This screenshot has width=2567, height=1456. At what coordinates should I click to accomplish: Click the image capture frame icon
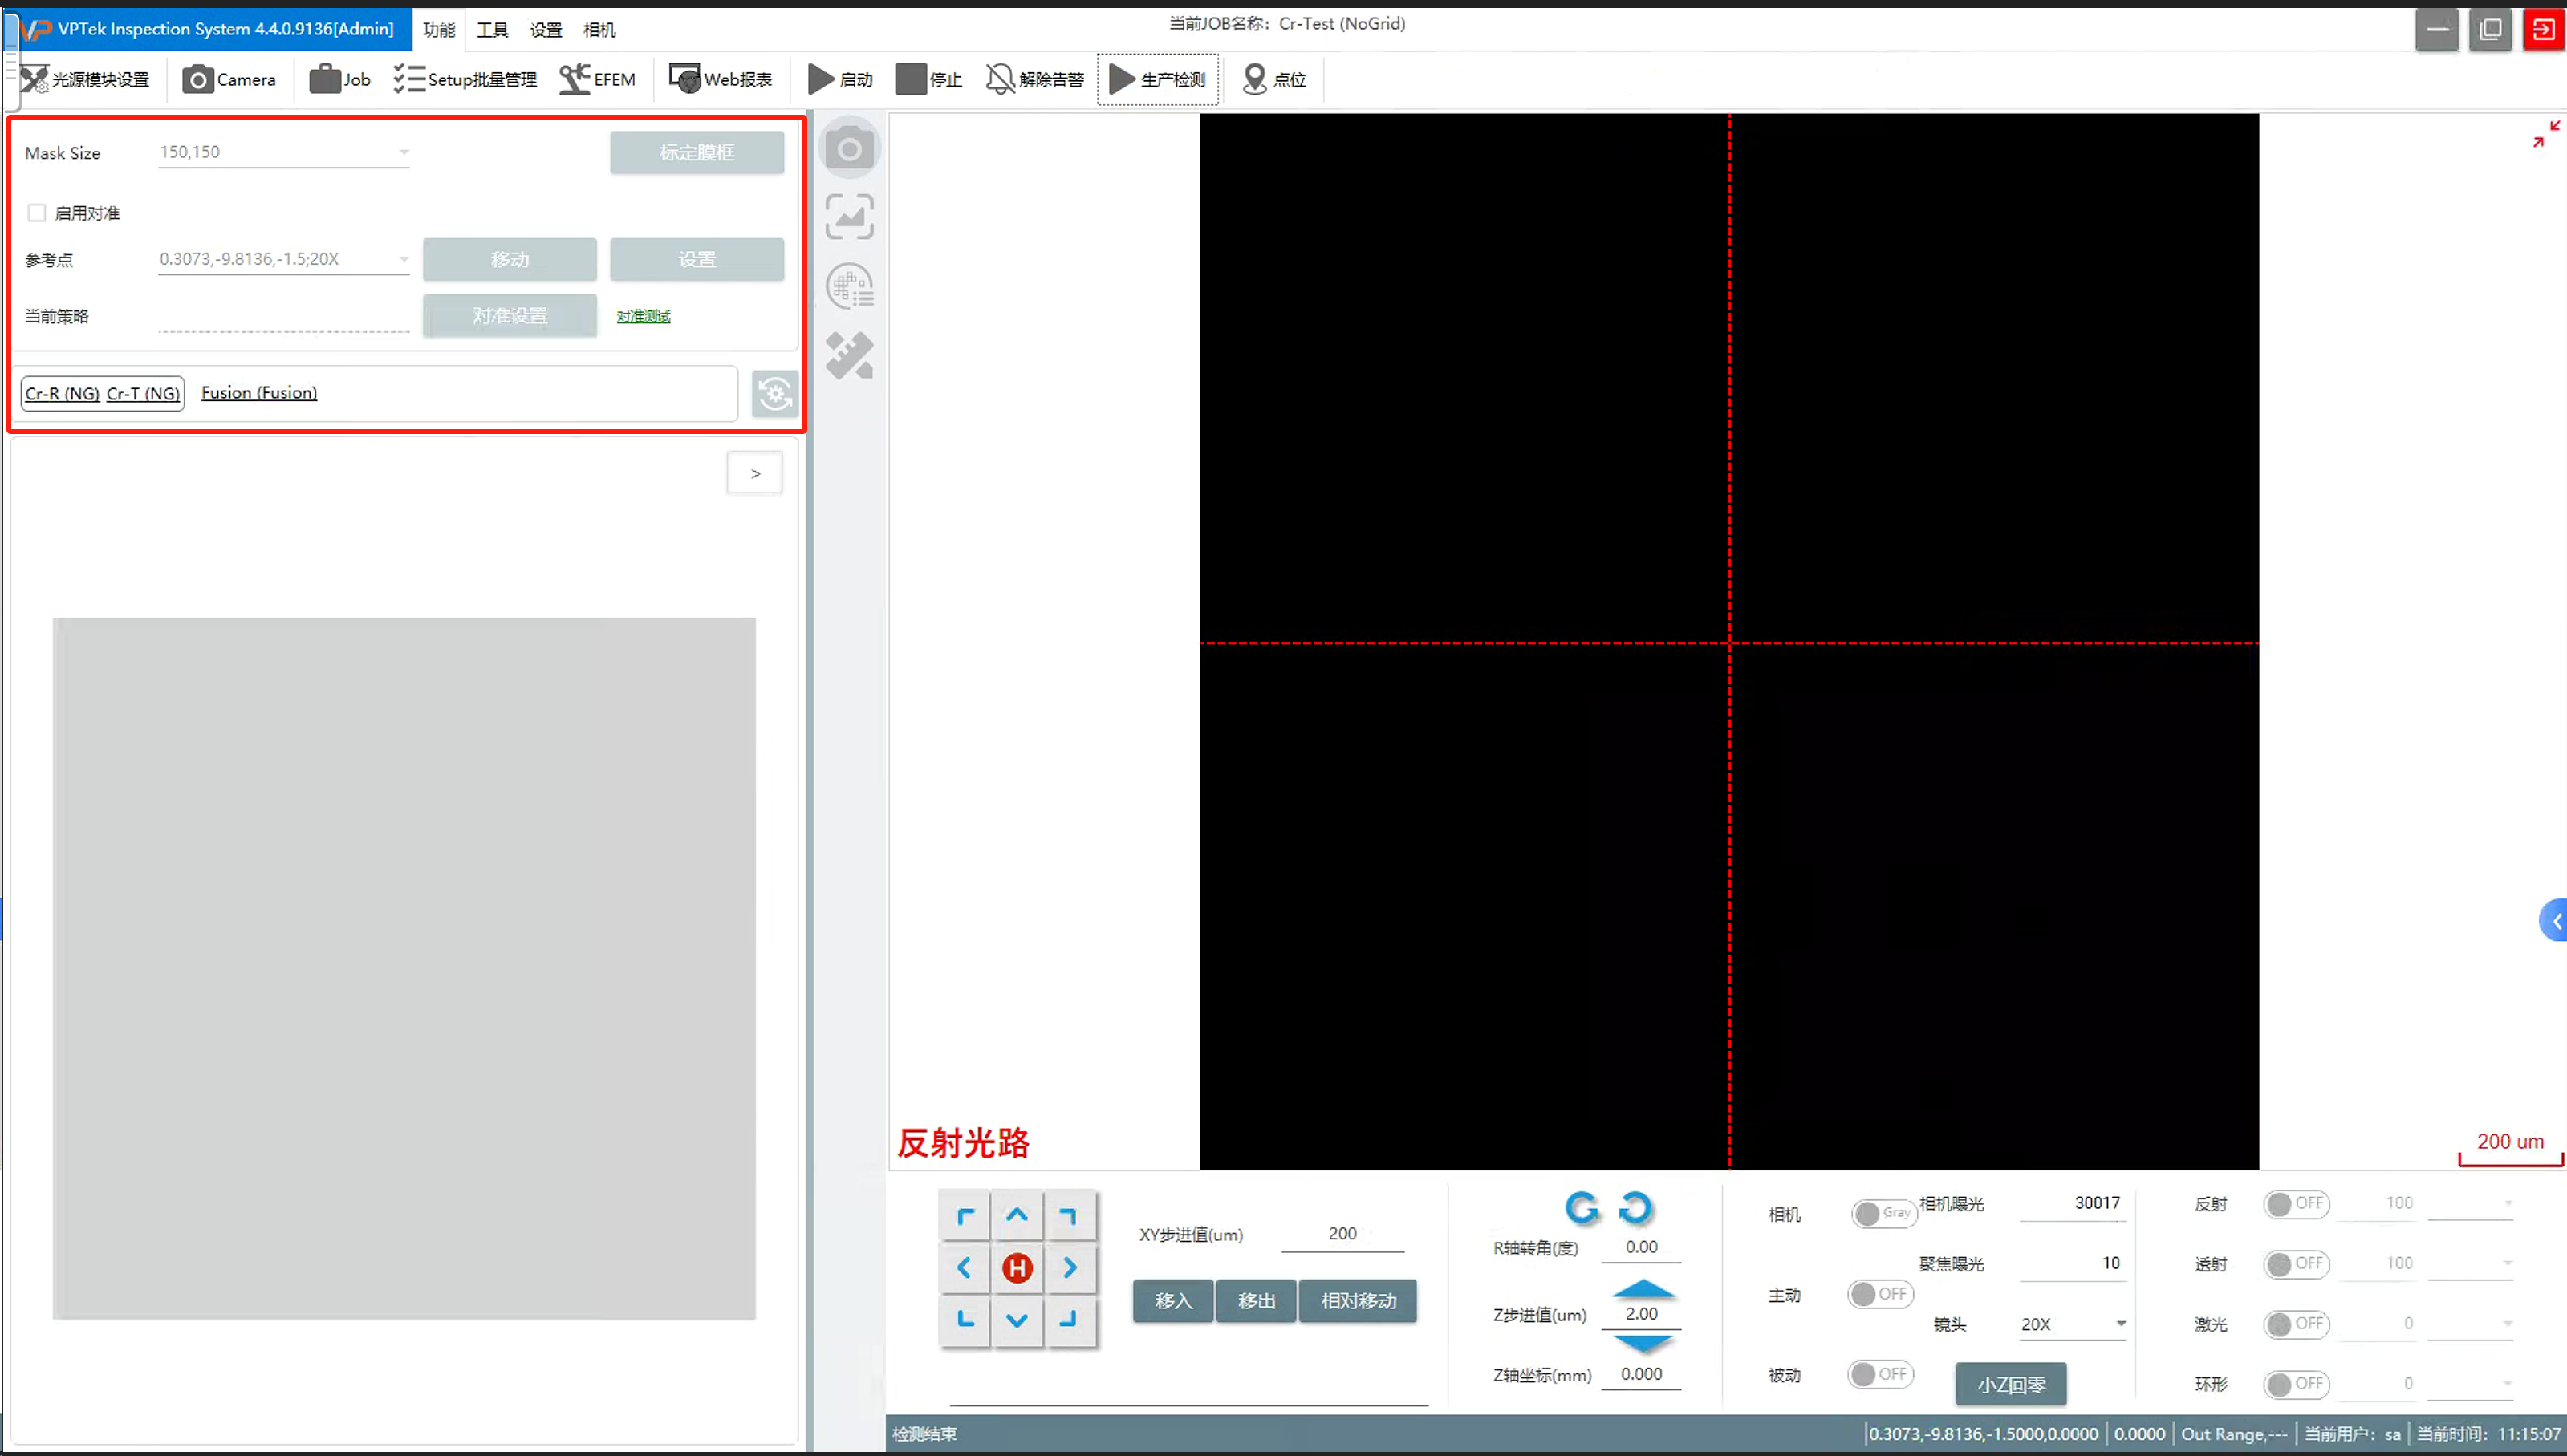coord(849,217)
